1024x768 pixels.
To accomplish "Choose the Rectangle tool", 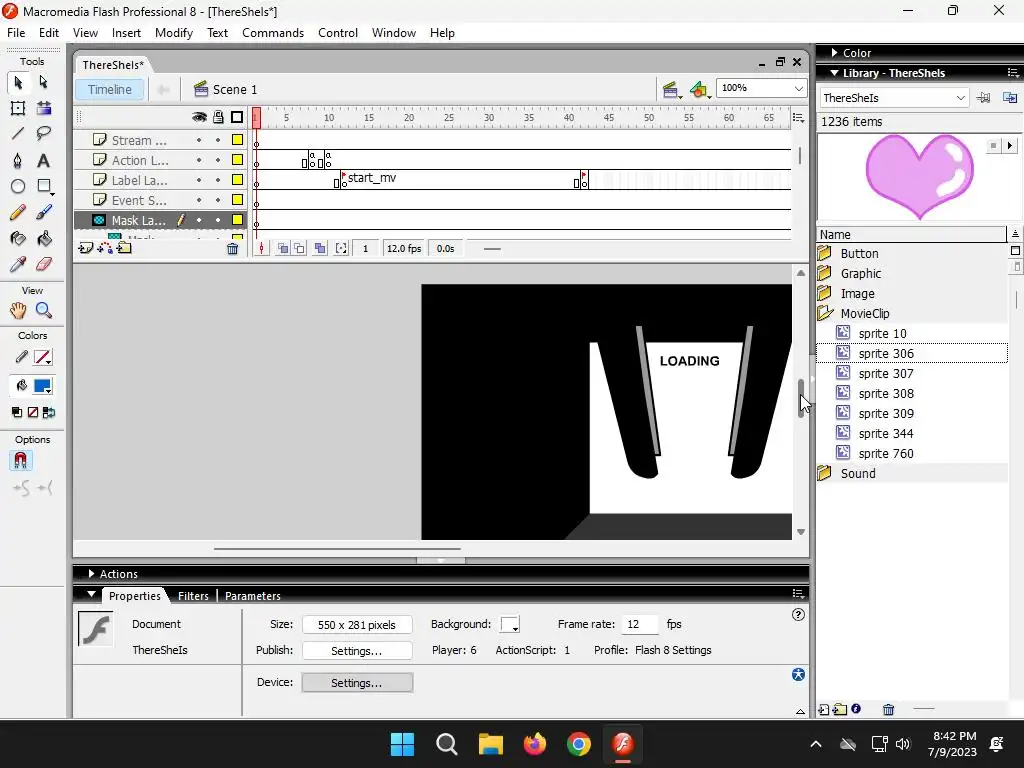I will [44, 187].
